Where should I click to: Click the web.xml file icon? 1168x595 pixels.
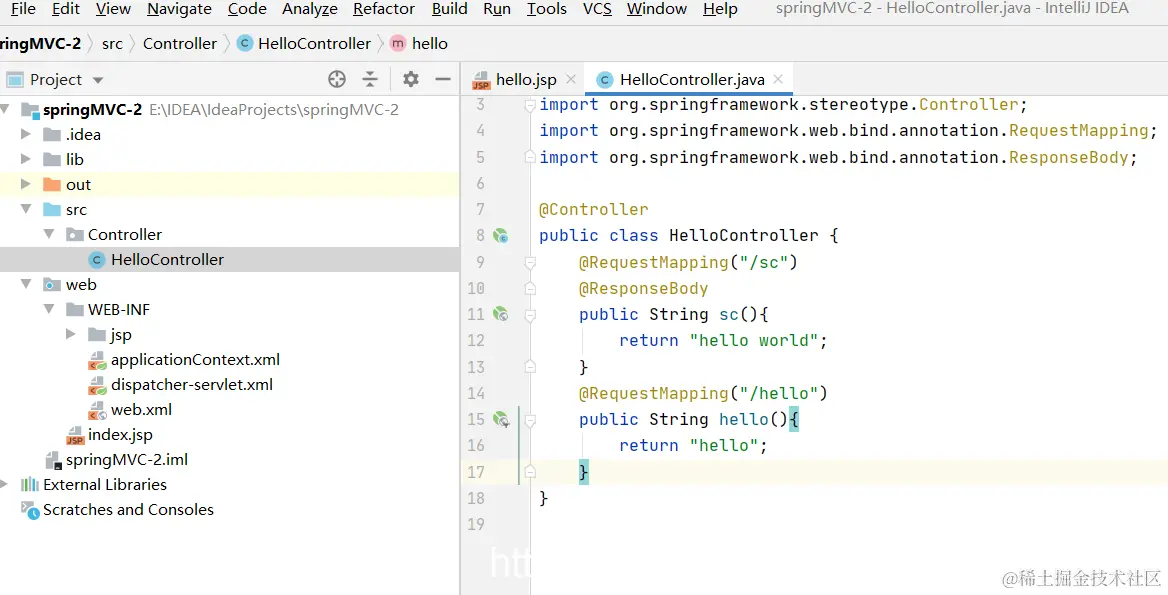point(98,410)
